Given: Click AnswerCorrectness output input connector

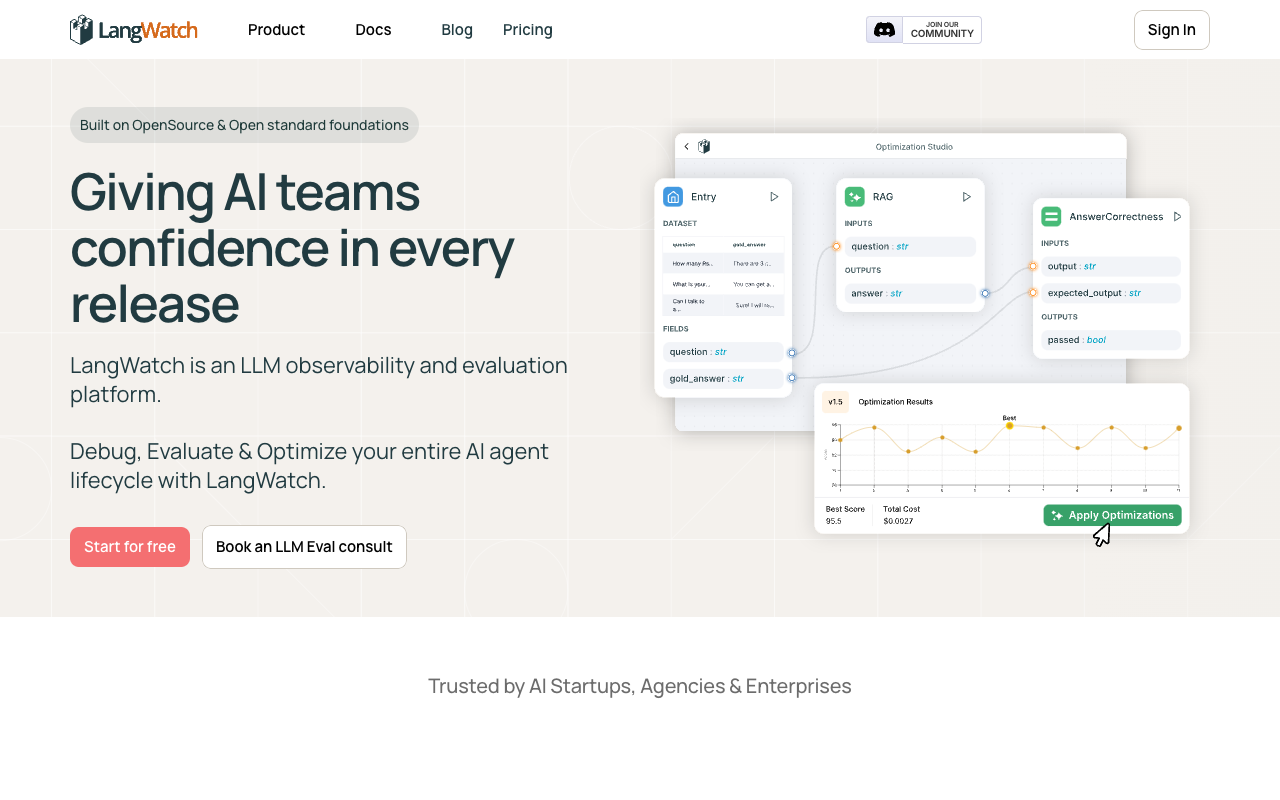Looking at the screenshot, I should pyautogui.click(x=1033, y=266).
